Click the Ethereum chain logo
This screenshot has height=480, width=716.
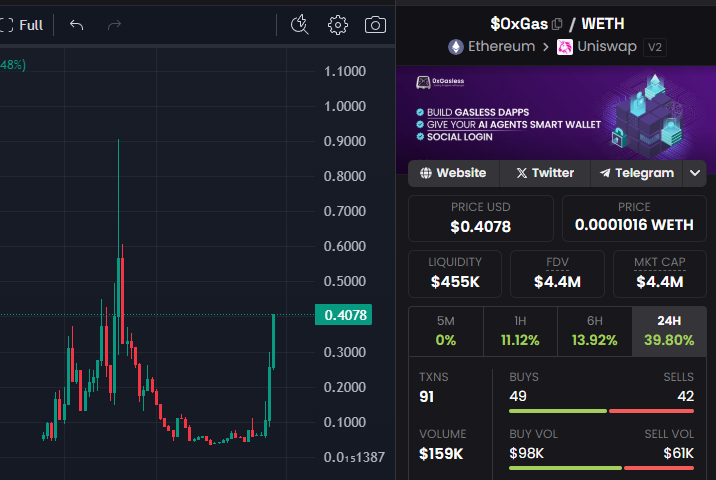point(455,47)
